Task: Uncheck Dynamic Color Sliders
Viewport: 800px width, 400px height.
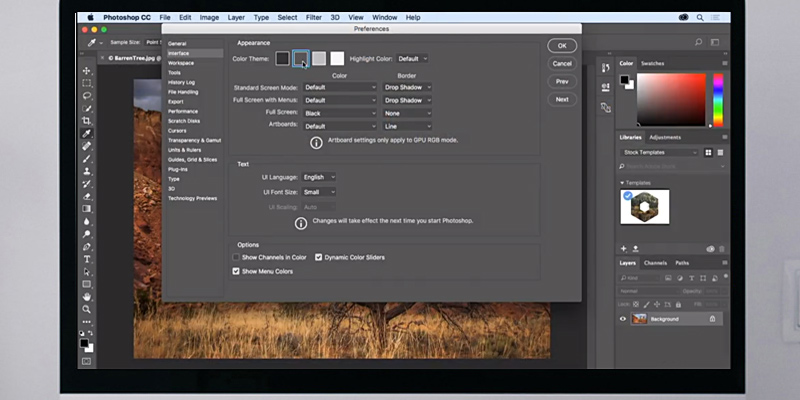Action: (x=318, y=257)
